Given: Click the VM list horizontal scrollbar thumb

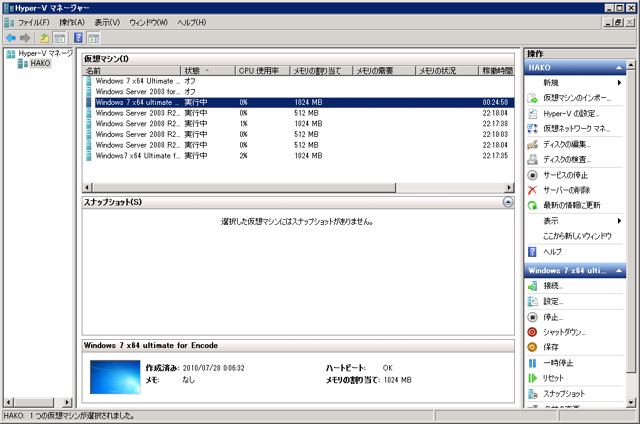Looking at the screenshot, I should 244,187.
